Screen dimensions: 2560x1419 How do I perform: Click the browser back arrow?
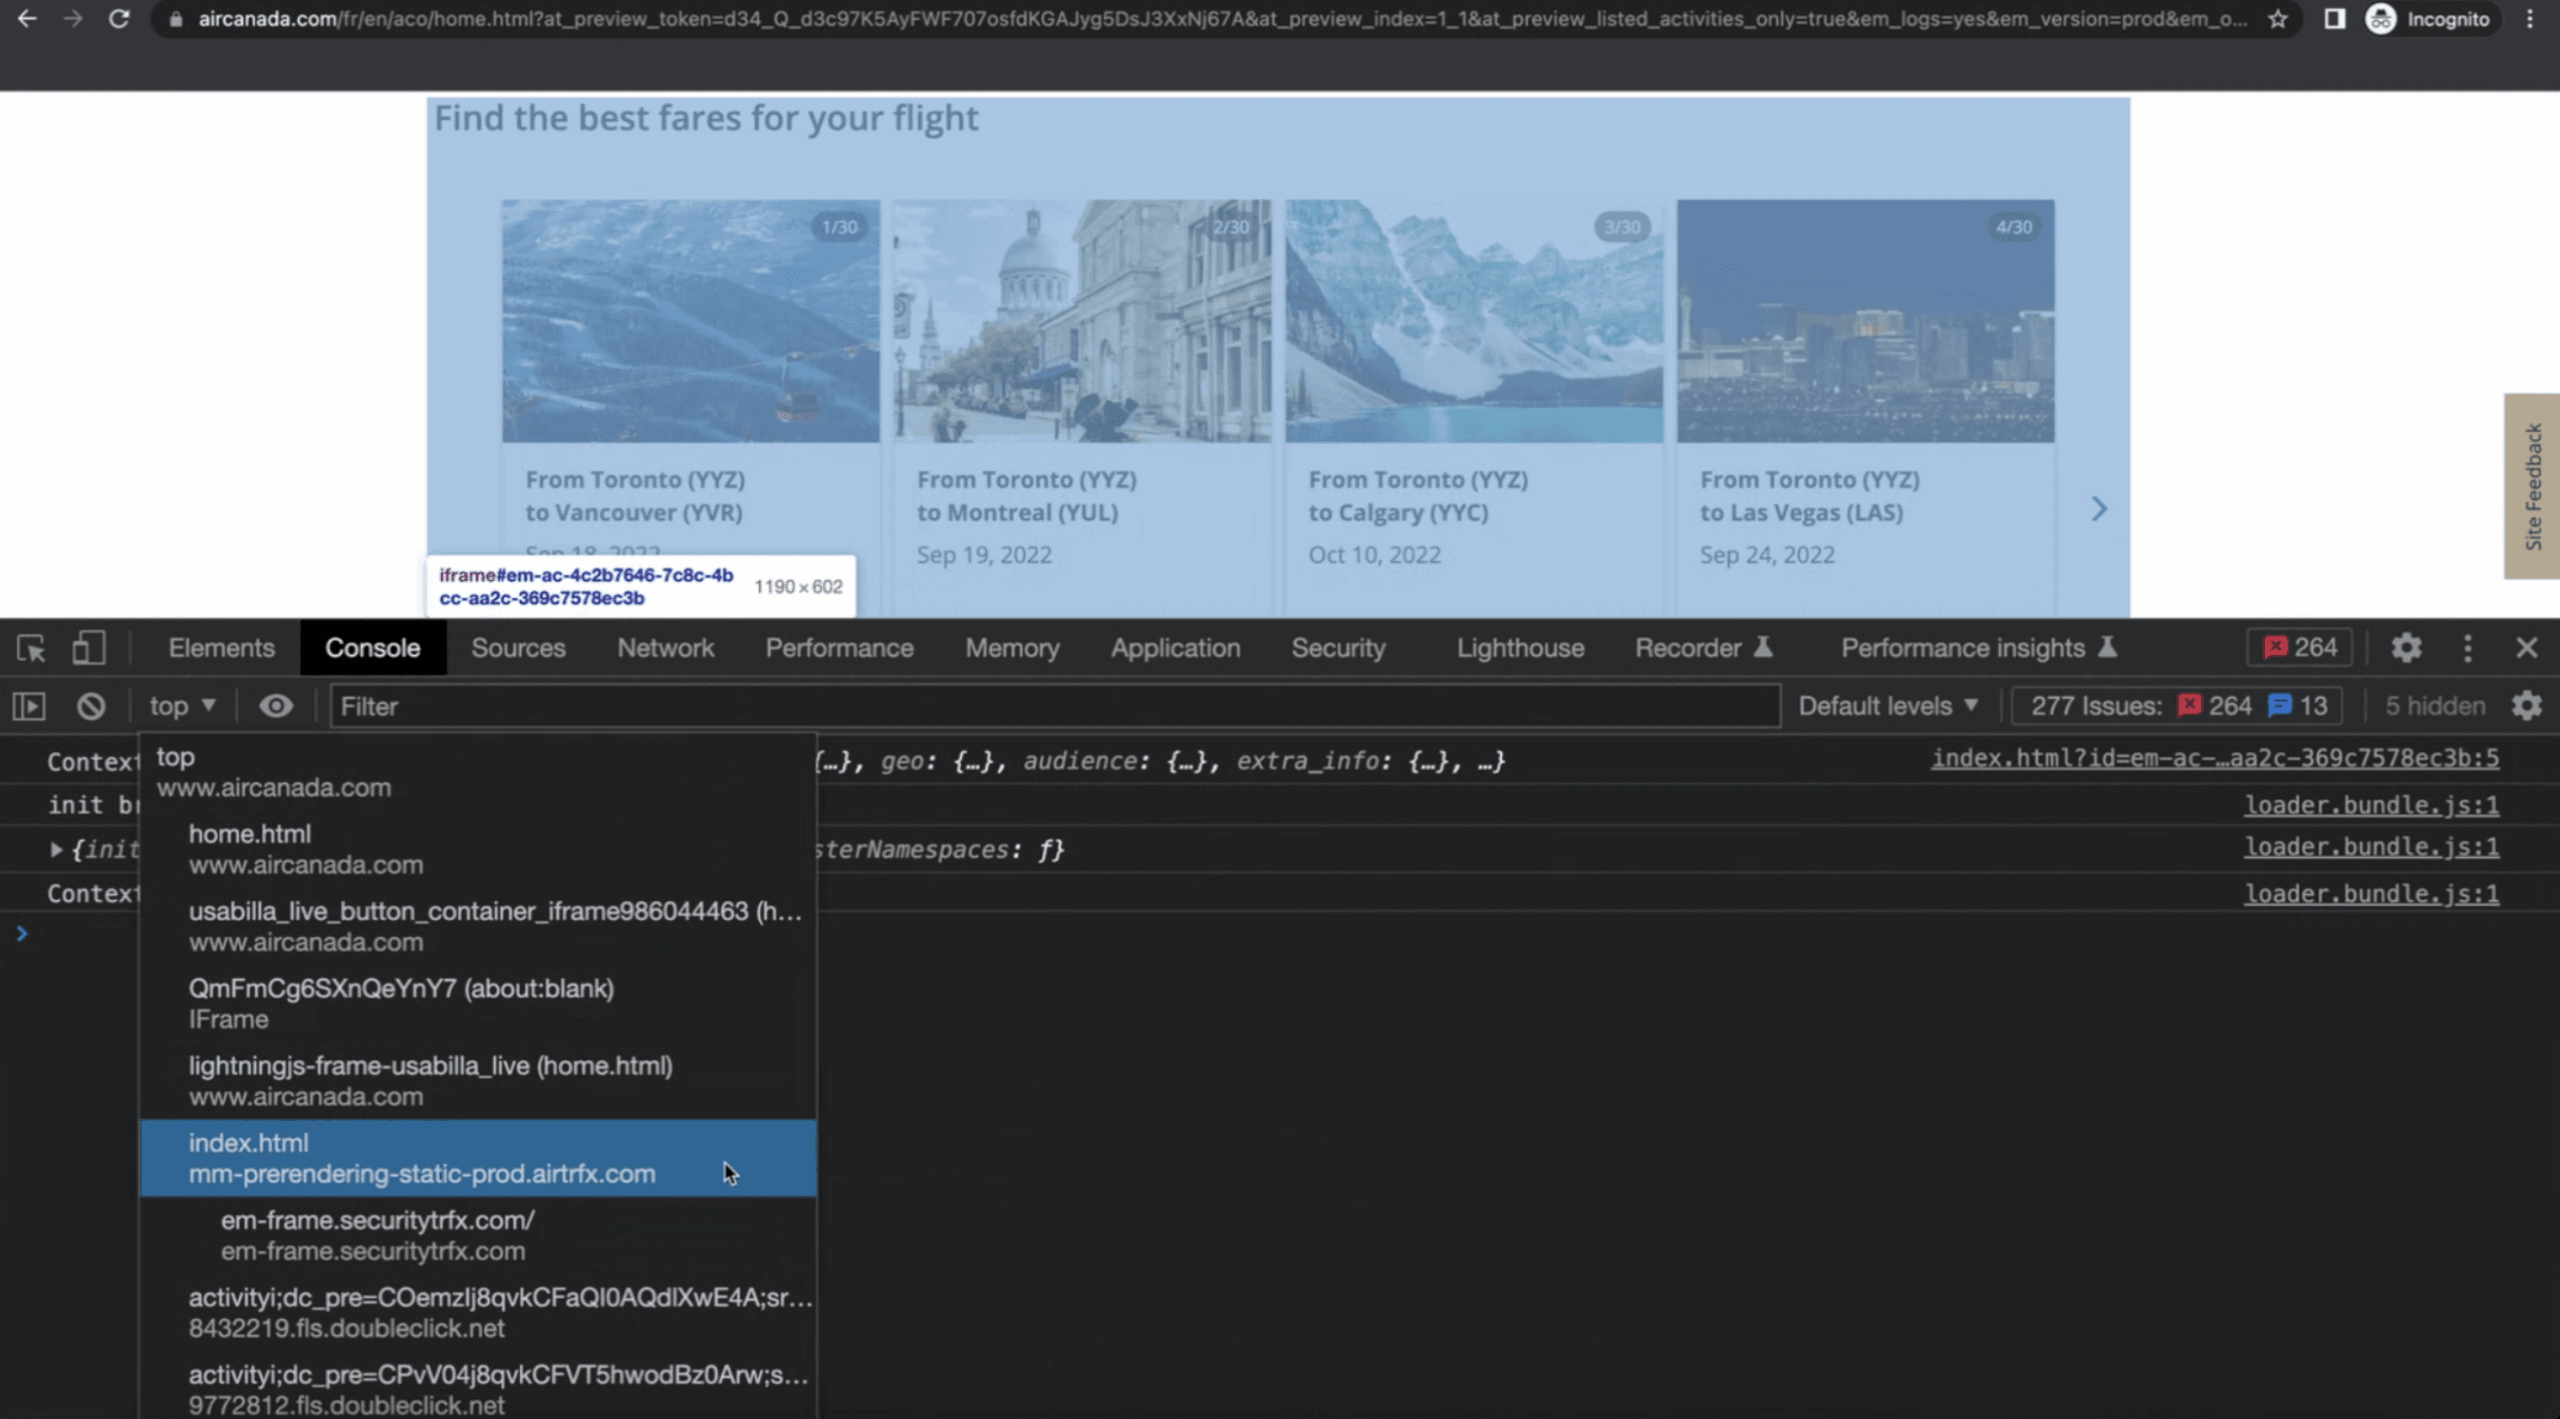27,18
